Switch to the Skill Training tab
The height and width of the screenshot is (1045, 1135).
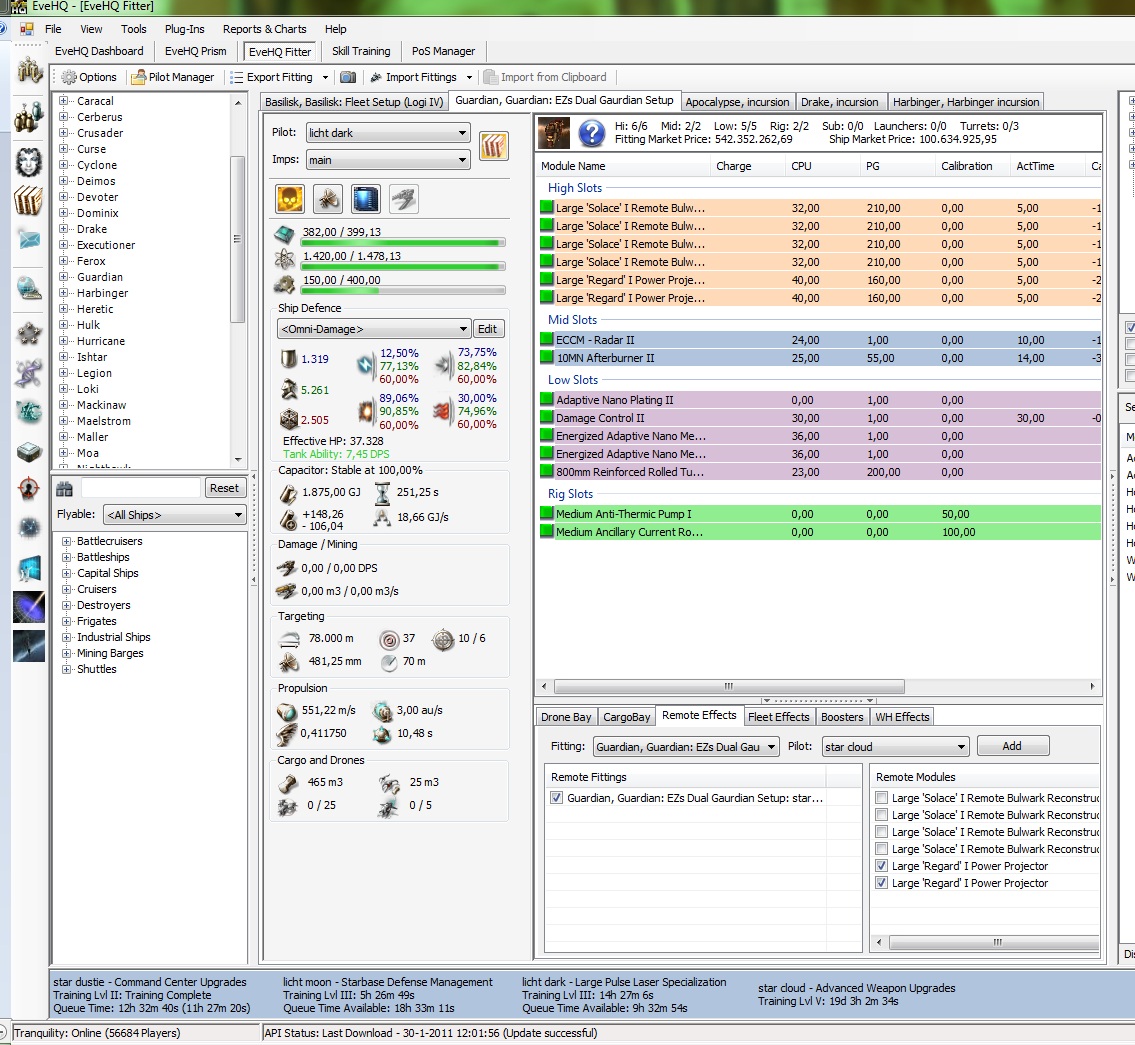360,51
